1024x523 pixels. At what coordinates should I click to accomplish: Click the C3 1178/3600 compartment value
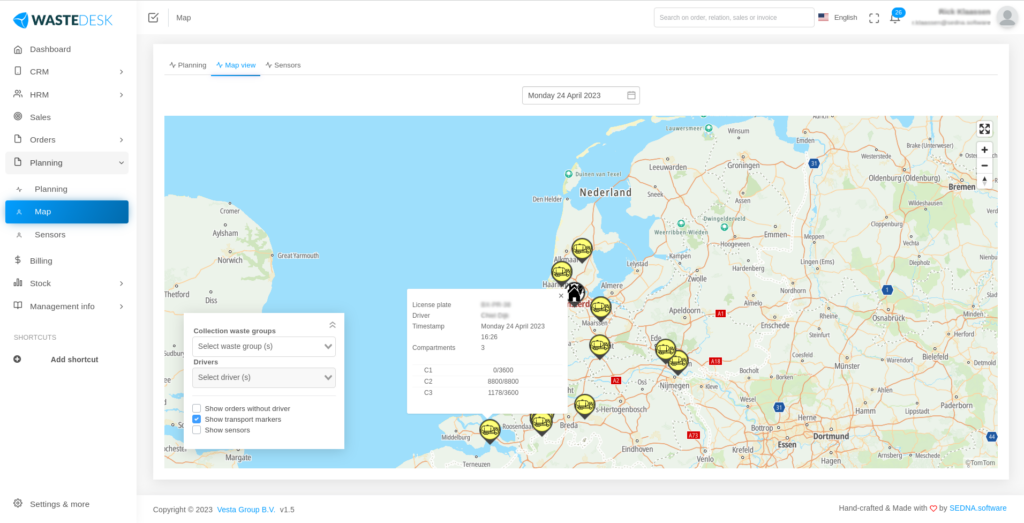click(x=503, y=392)
